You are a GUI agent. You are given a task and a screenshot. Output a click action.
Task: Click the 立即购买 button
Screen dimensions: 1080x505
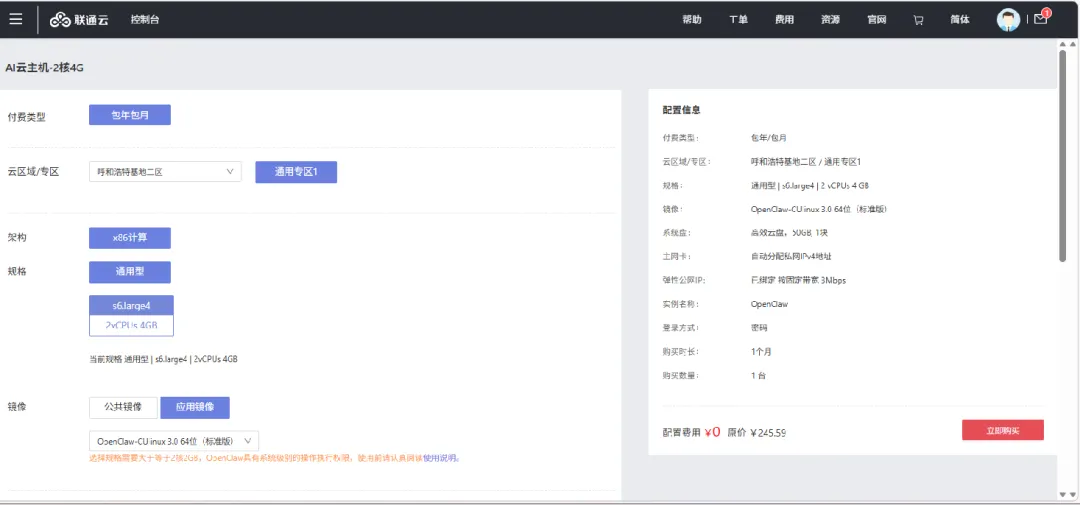(x=1003, y=431)
